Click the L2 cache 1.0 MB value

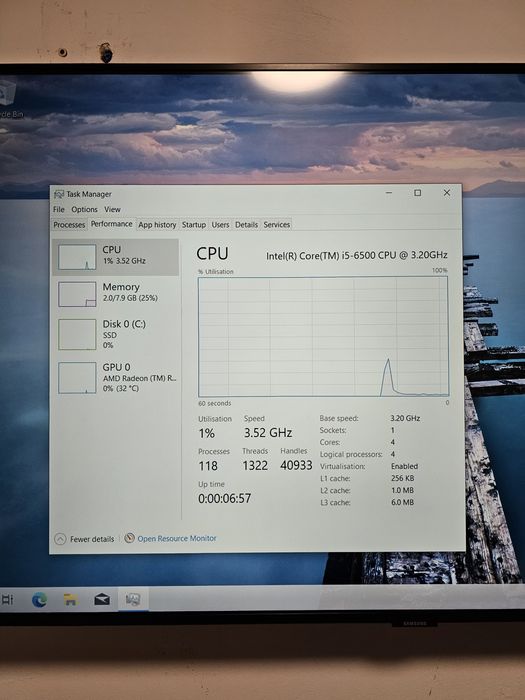(402, 490)
